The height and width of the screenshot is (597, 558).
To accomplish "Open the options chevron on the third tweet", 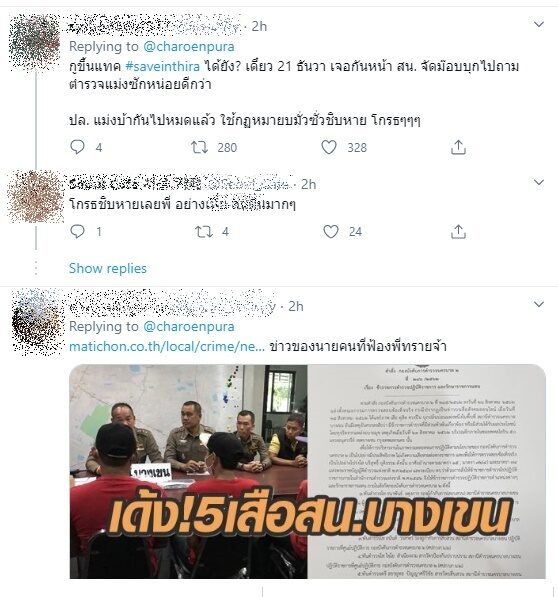I will point(539,304).
